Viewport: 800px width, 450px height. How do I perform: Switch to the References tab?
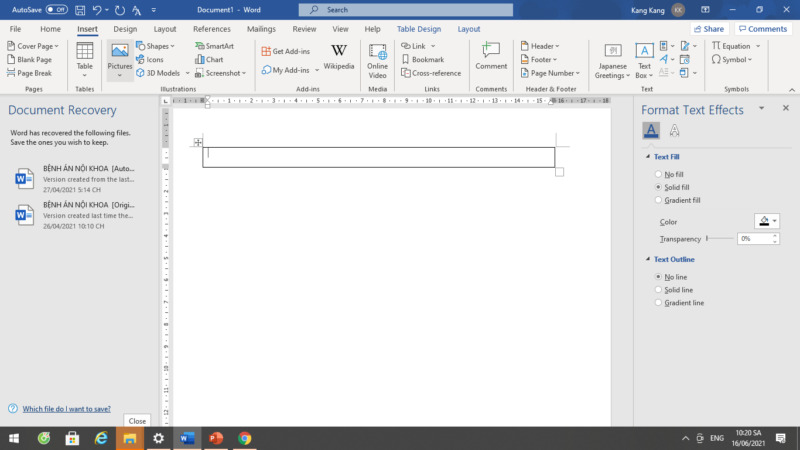(x=212, y=29)
